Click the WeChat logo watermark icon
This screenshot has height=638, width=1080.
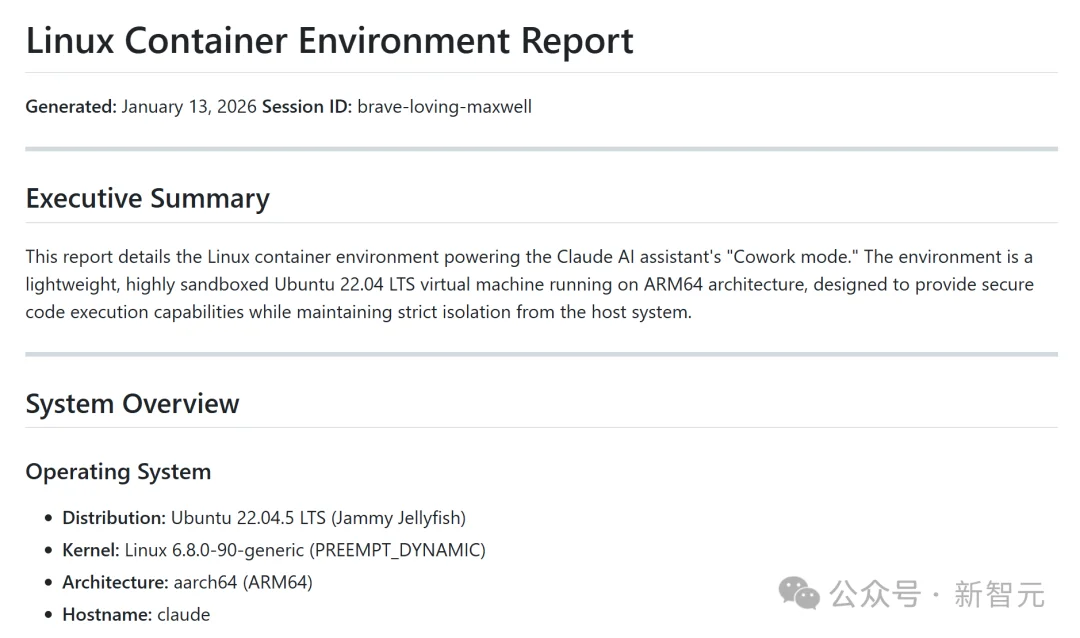pyautogui.click(x=800, y=593)
